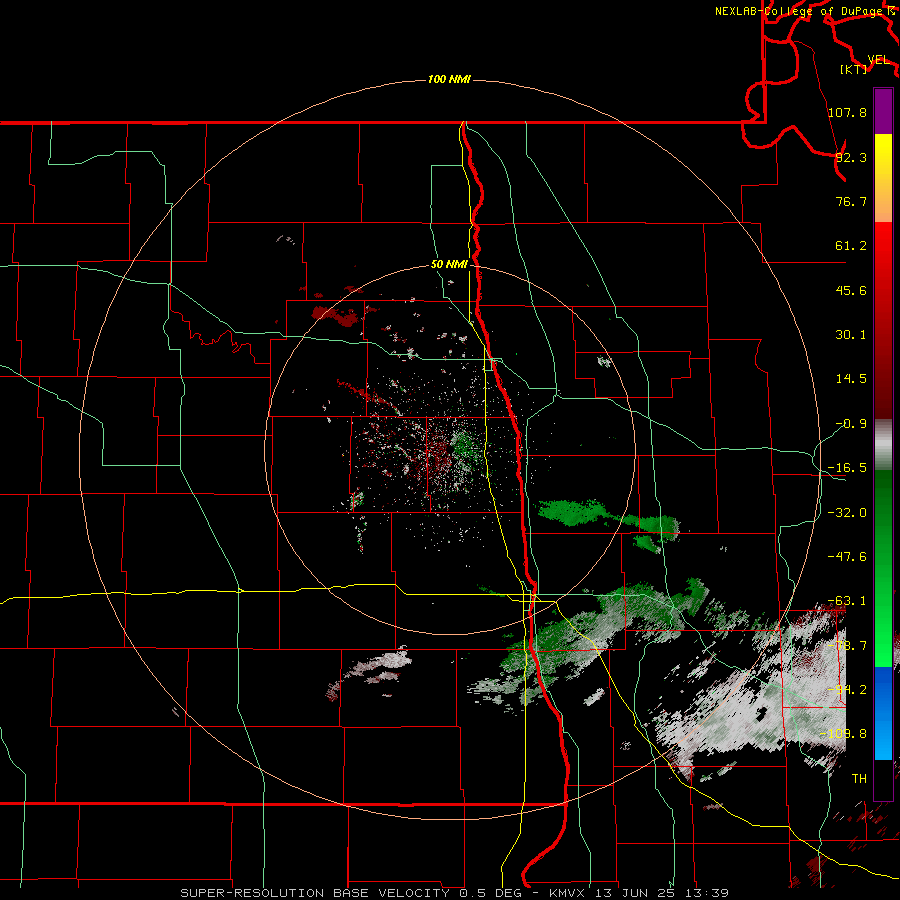
Task: Click the 107.8 value on velocity scale
Action: click(847, 112)
